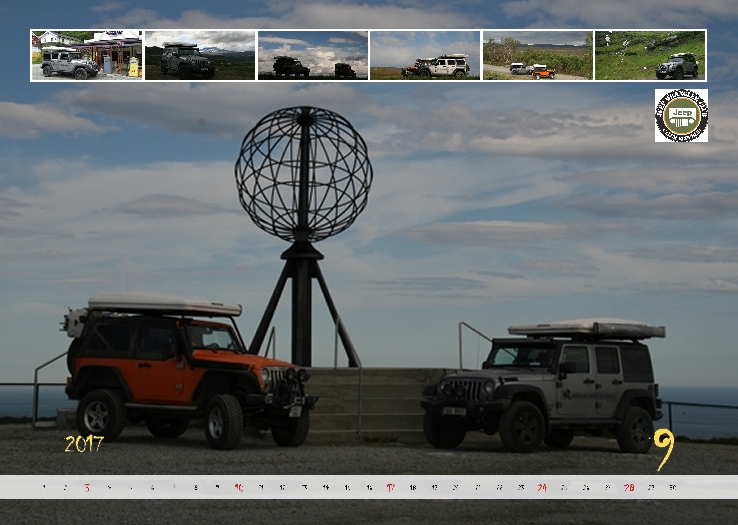Screen dimensions: 738x525
Task: Open the gas station Jeep thumbnail
Action: [86, 55]
